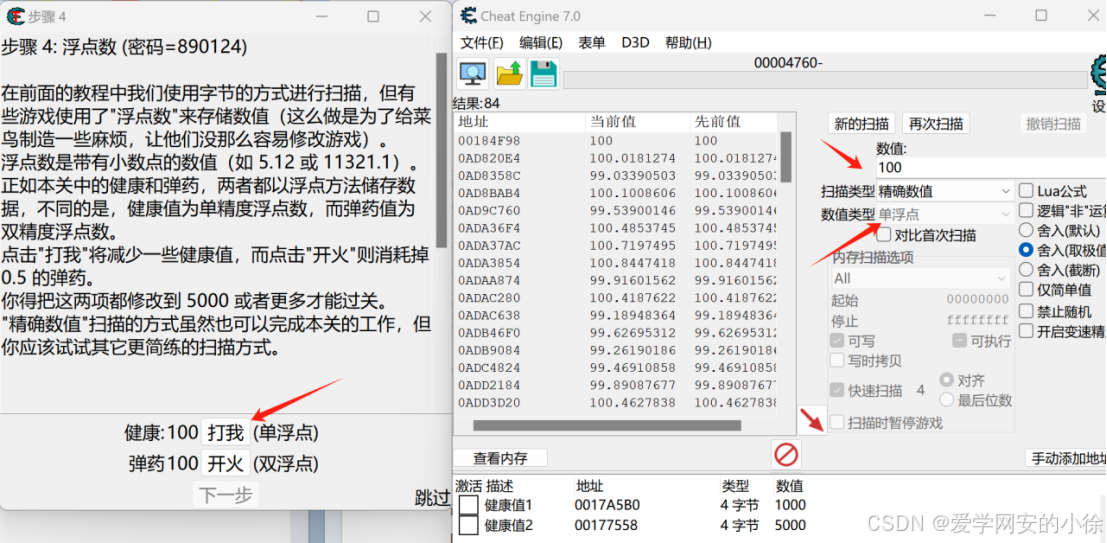This screenshot has width=1107, height=543.
Task: Click the open folder icon in Cheat Engine
Action: pyautogui.click(x=509, y=73)
